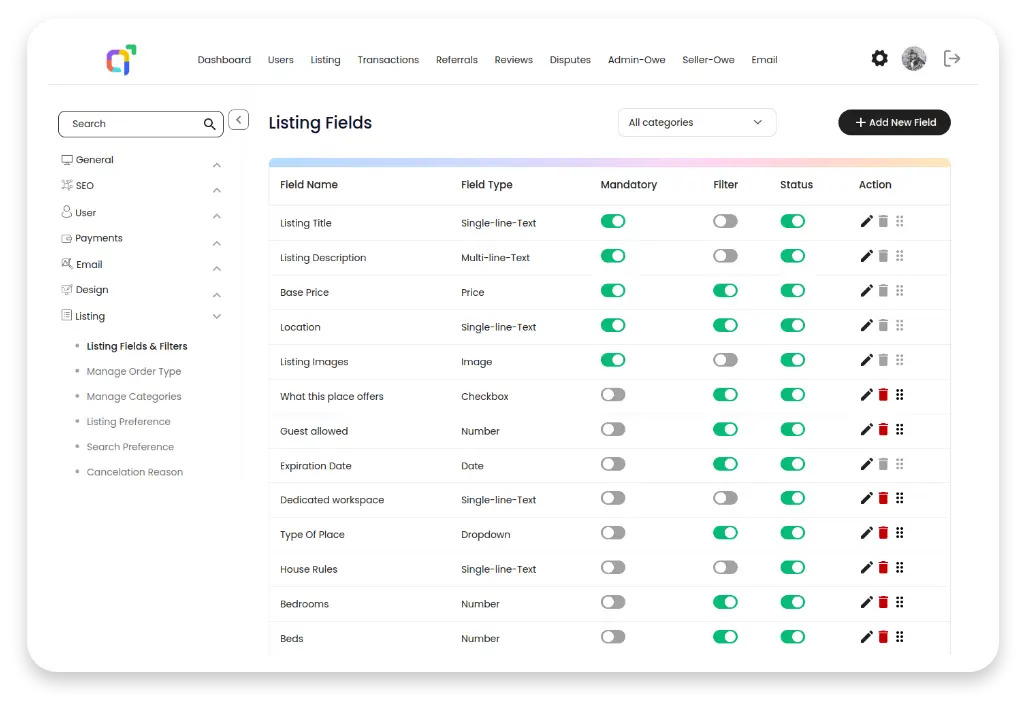This screenshot has height=708, width=1026.
Task: Click Add New Field button
Action: coord(894,122)
